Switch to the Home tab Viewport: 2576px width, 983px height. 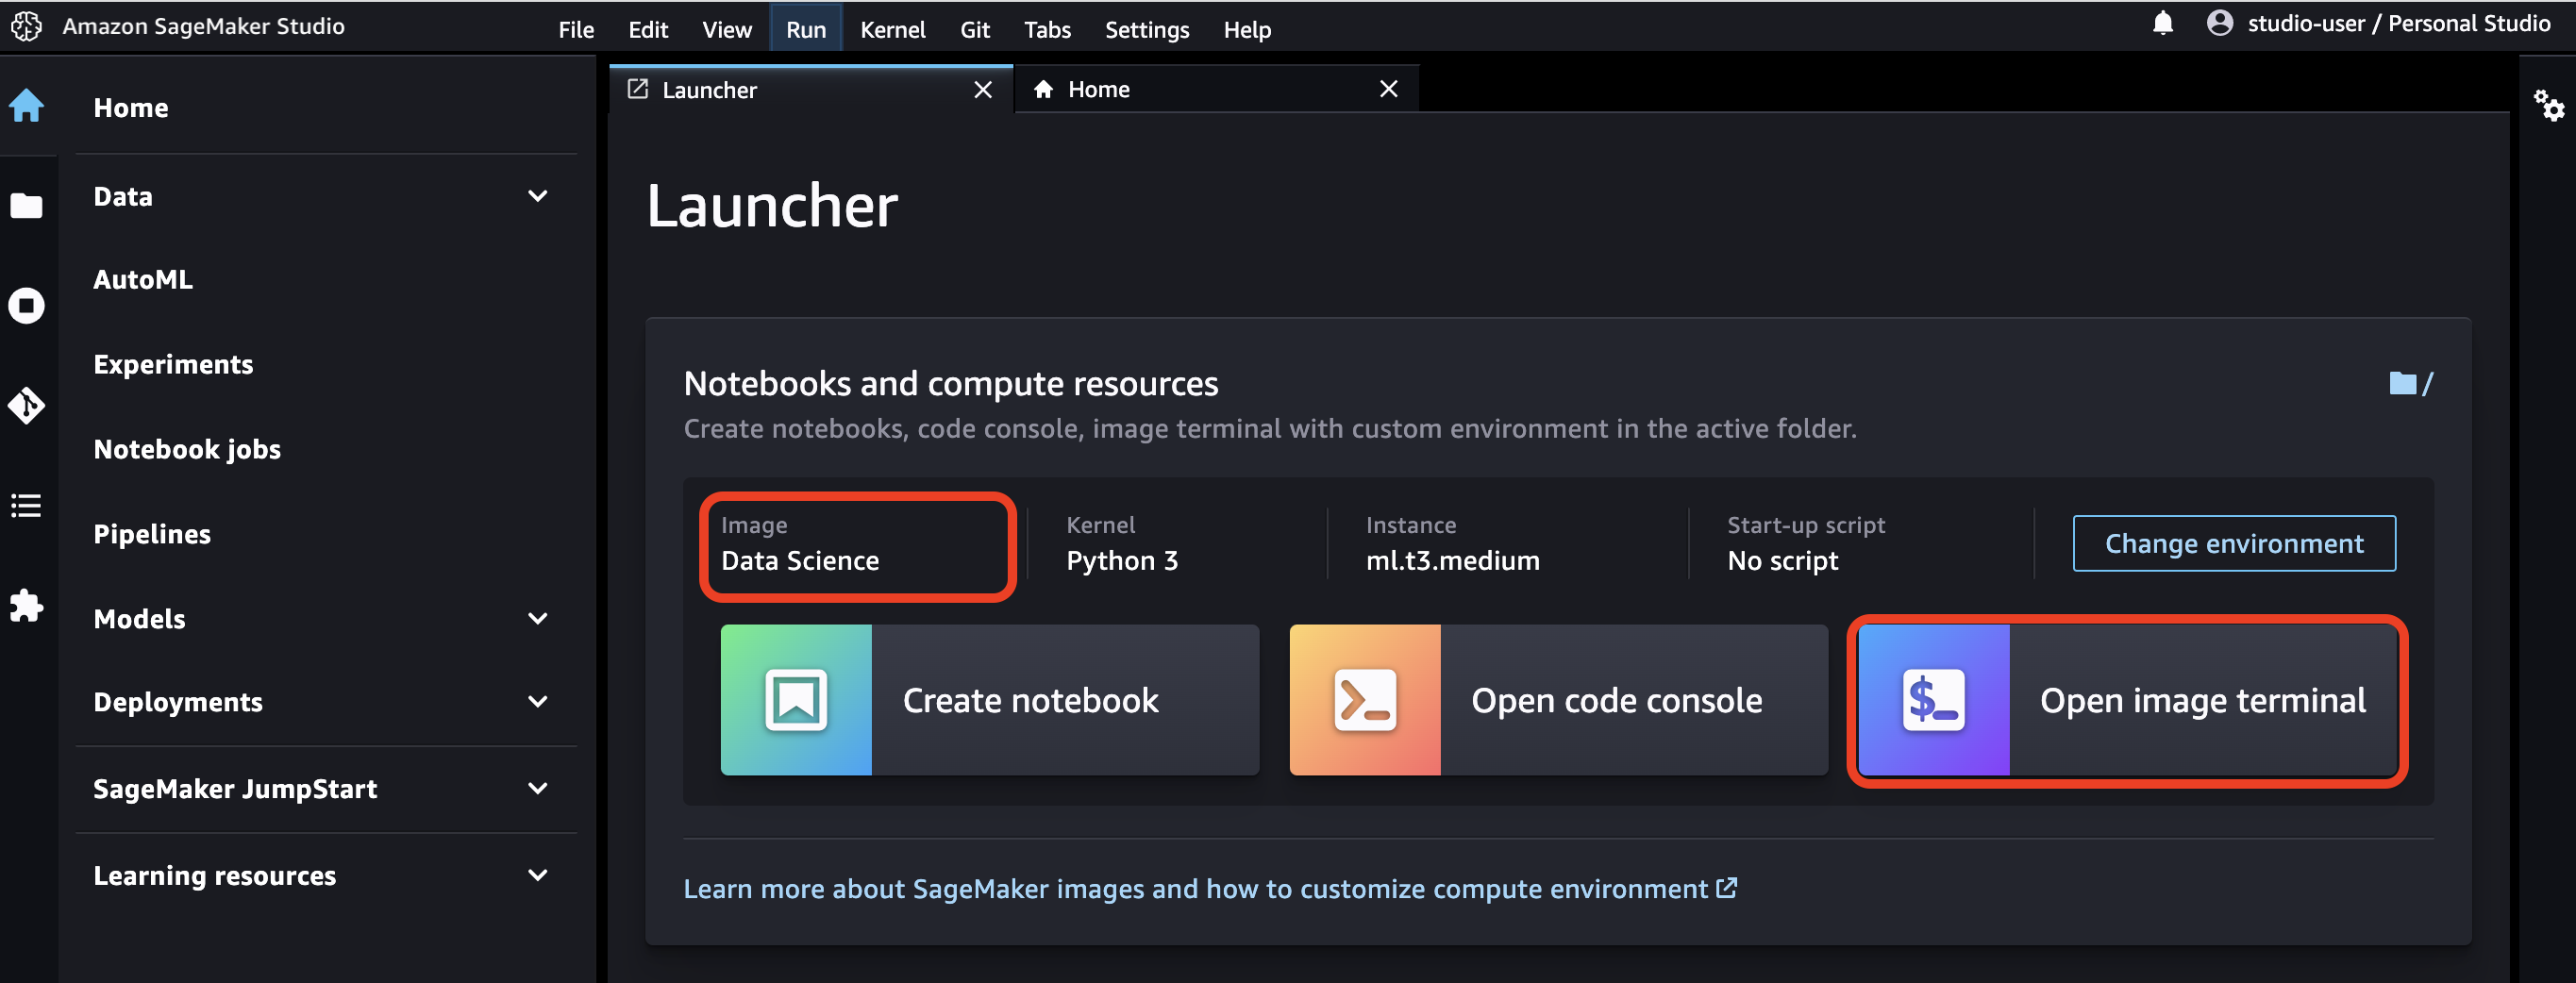click(x=1216, y=89)
